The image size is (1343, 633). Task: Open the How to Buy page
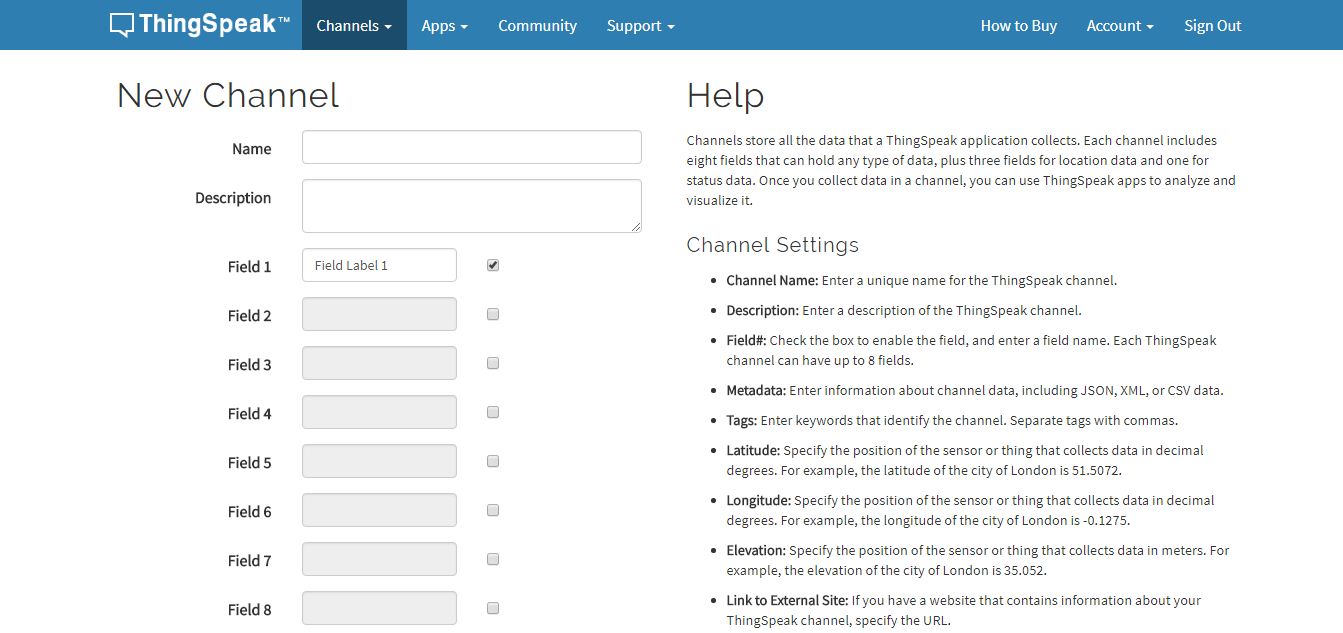coord(1018,26)
